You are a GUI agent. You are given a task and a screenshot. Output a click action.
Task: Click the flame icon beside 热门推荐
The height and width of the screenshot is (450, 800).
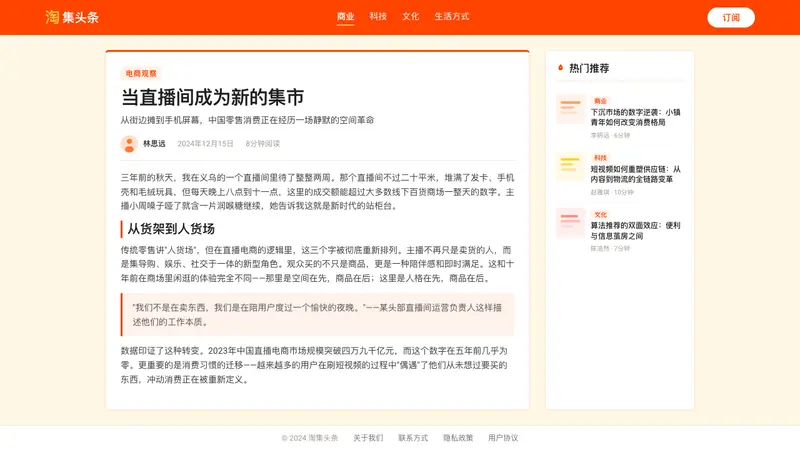point(560,68)
